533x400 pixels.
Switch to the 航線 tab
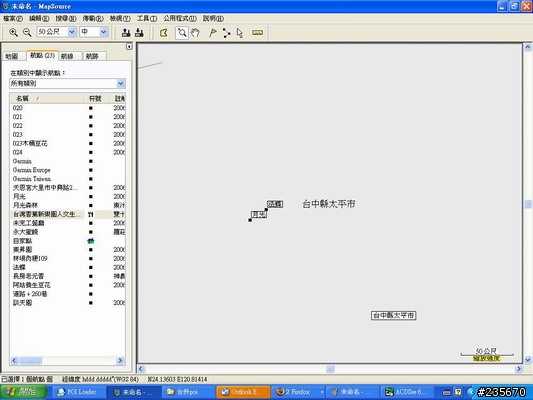[x=70, y=56]
